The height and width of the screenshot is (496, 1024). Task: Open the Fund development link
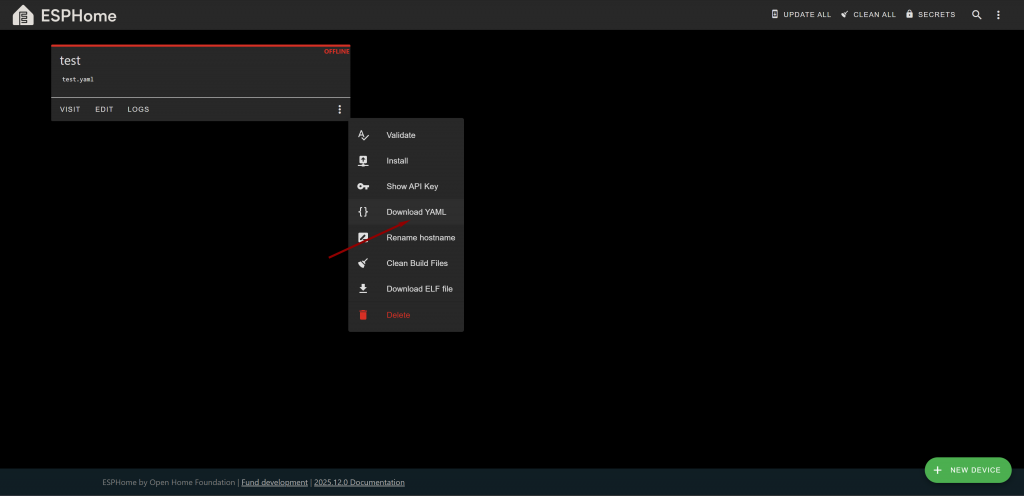[x=274, y=482]
